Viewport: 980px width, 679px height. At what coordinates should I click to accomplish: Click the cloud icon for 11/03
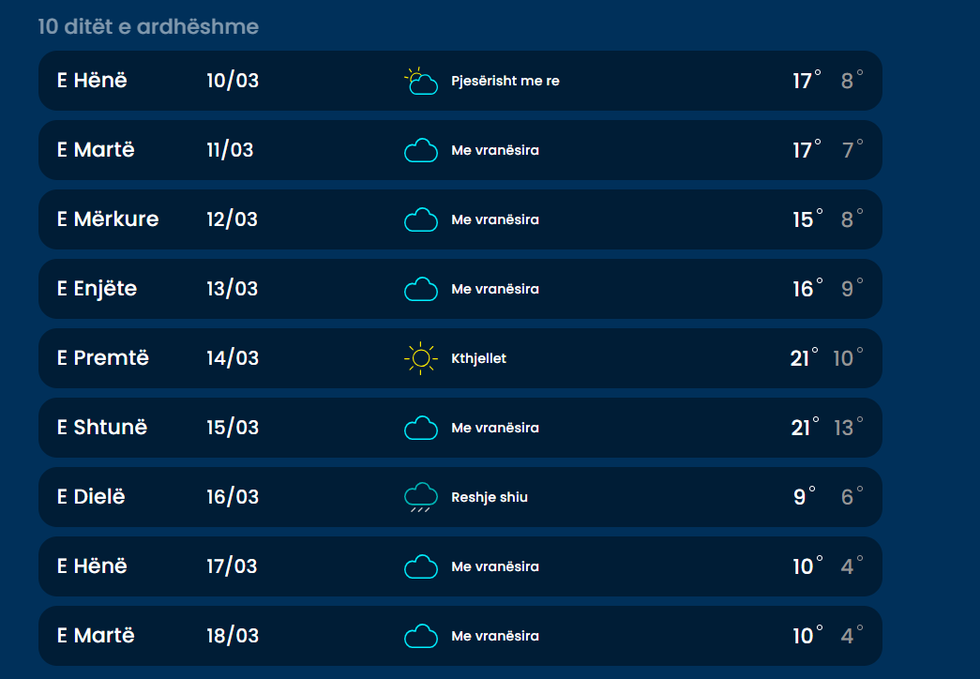pos(421,151)
